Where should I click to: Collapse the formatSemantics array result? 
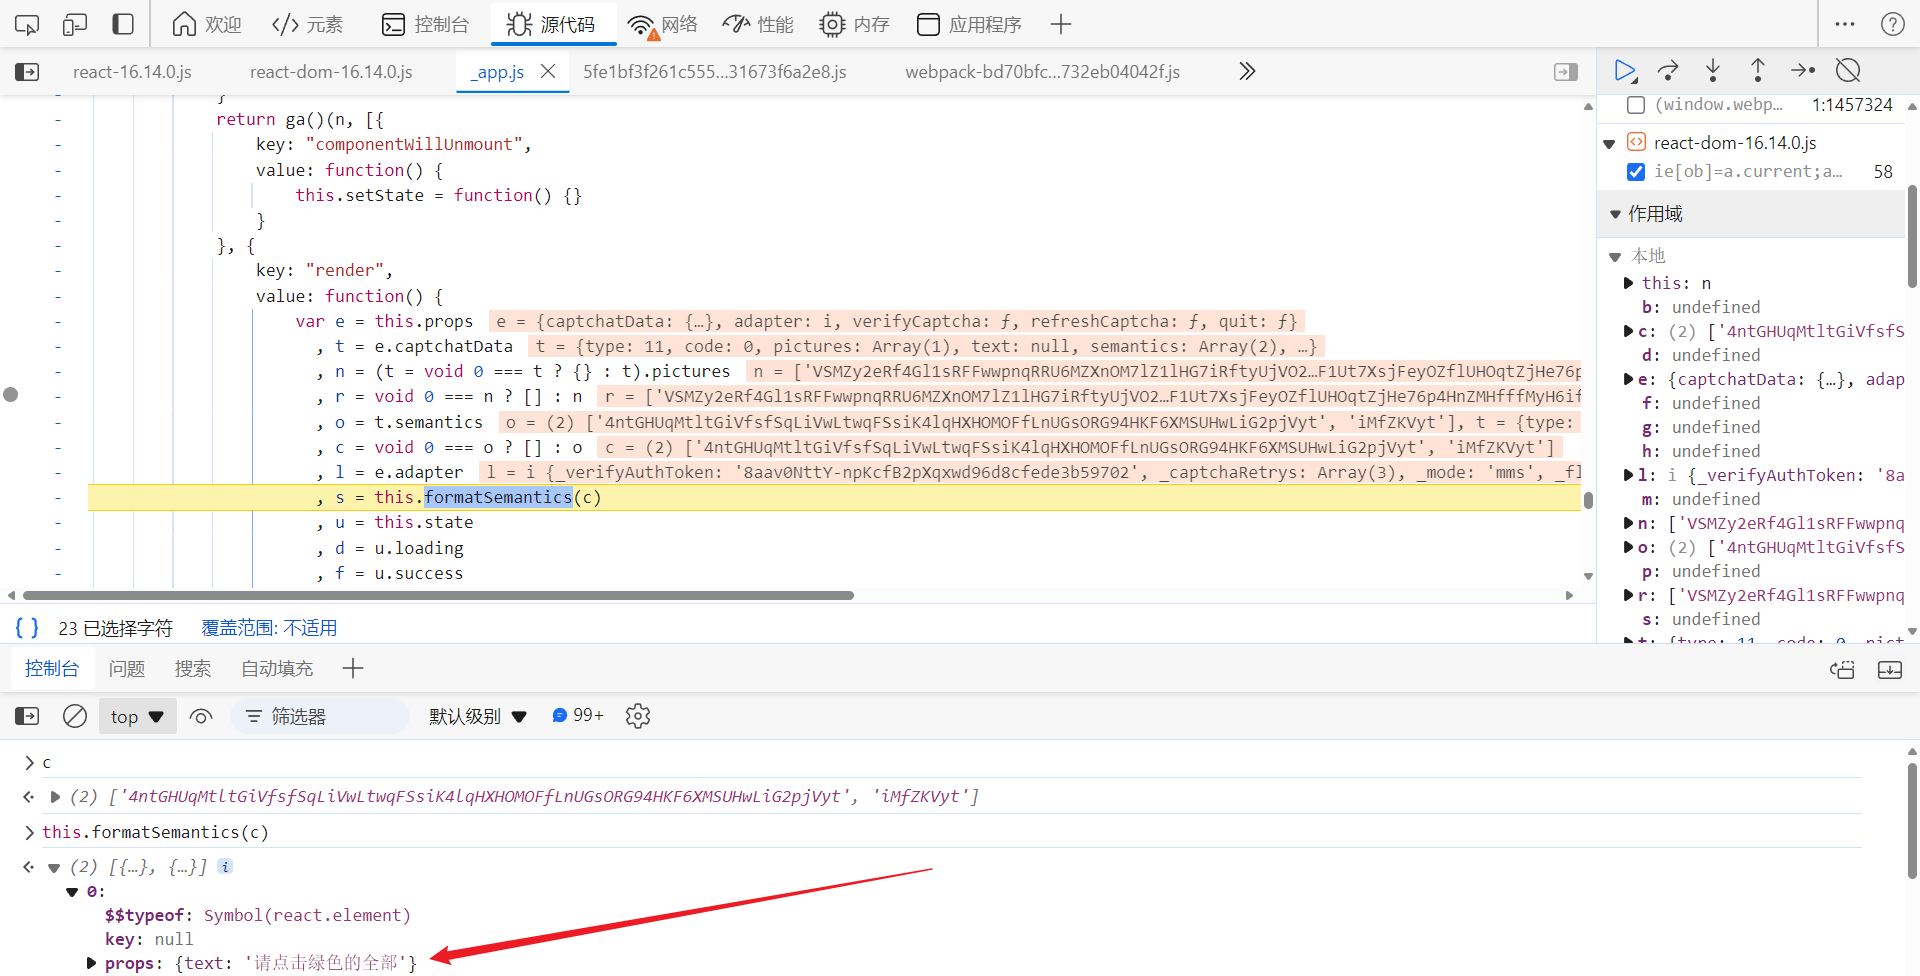(55, 867)
